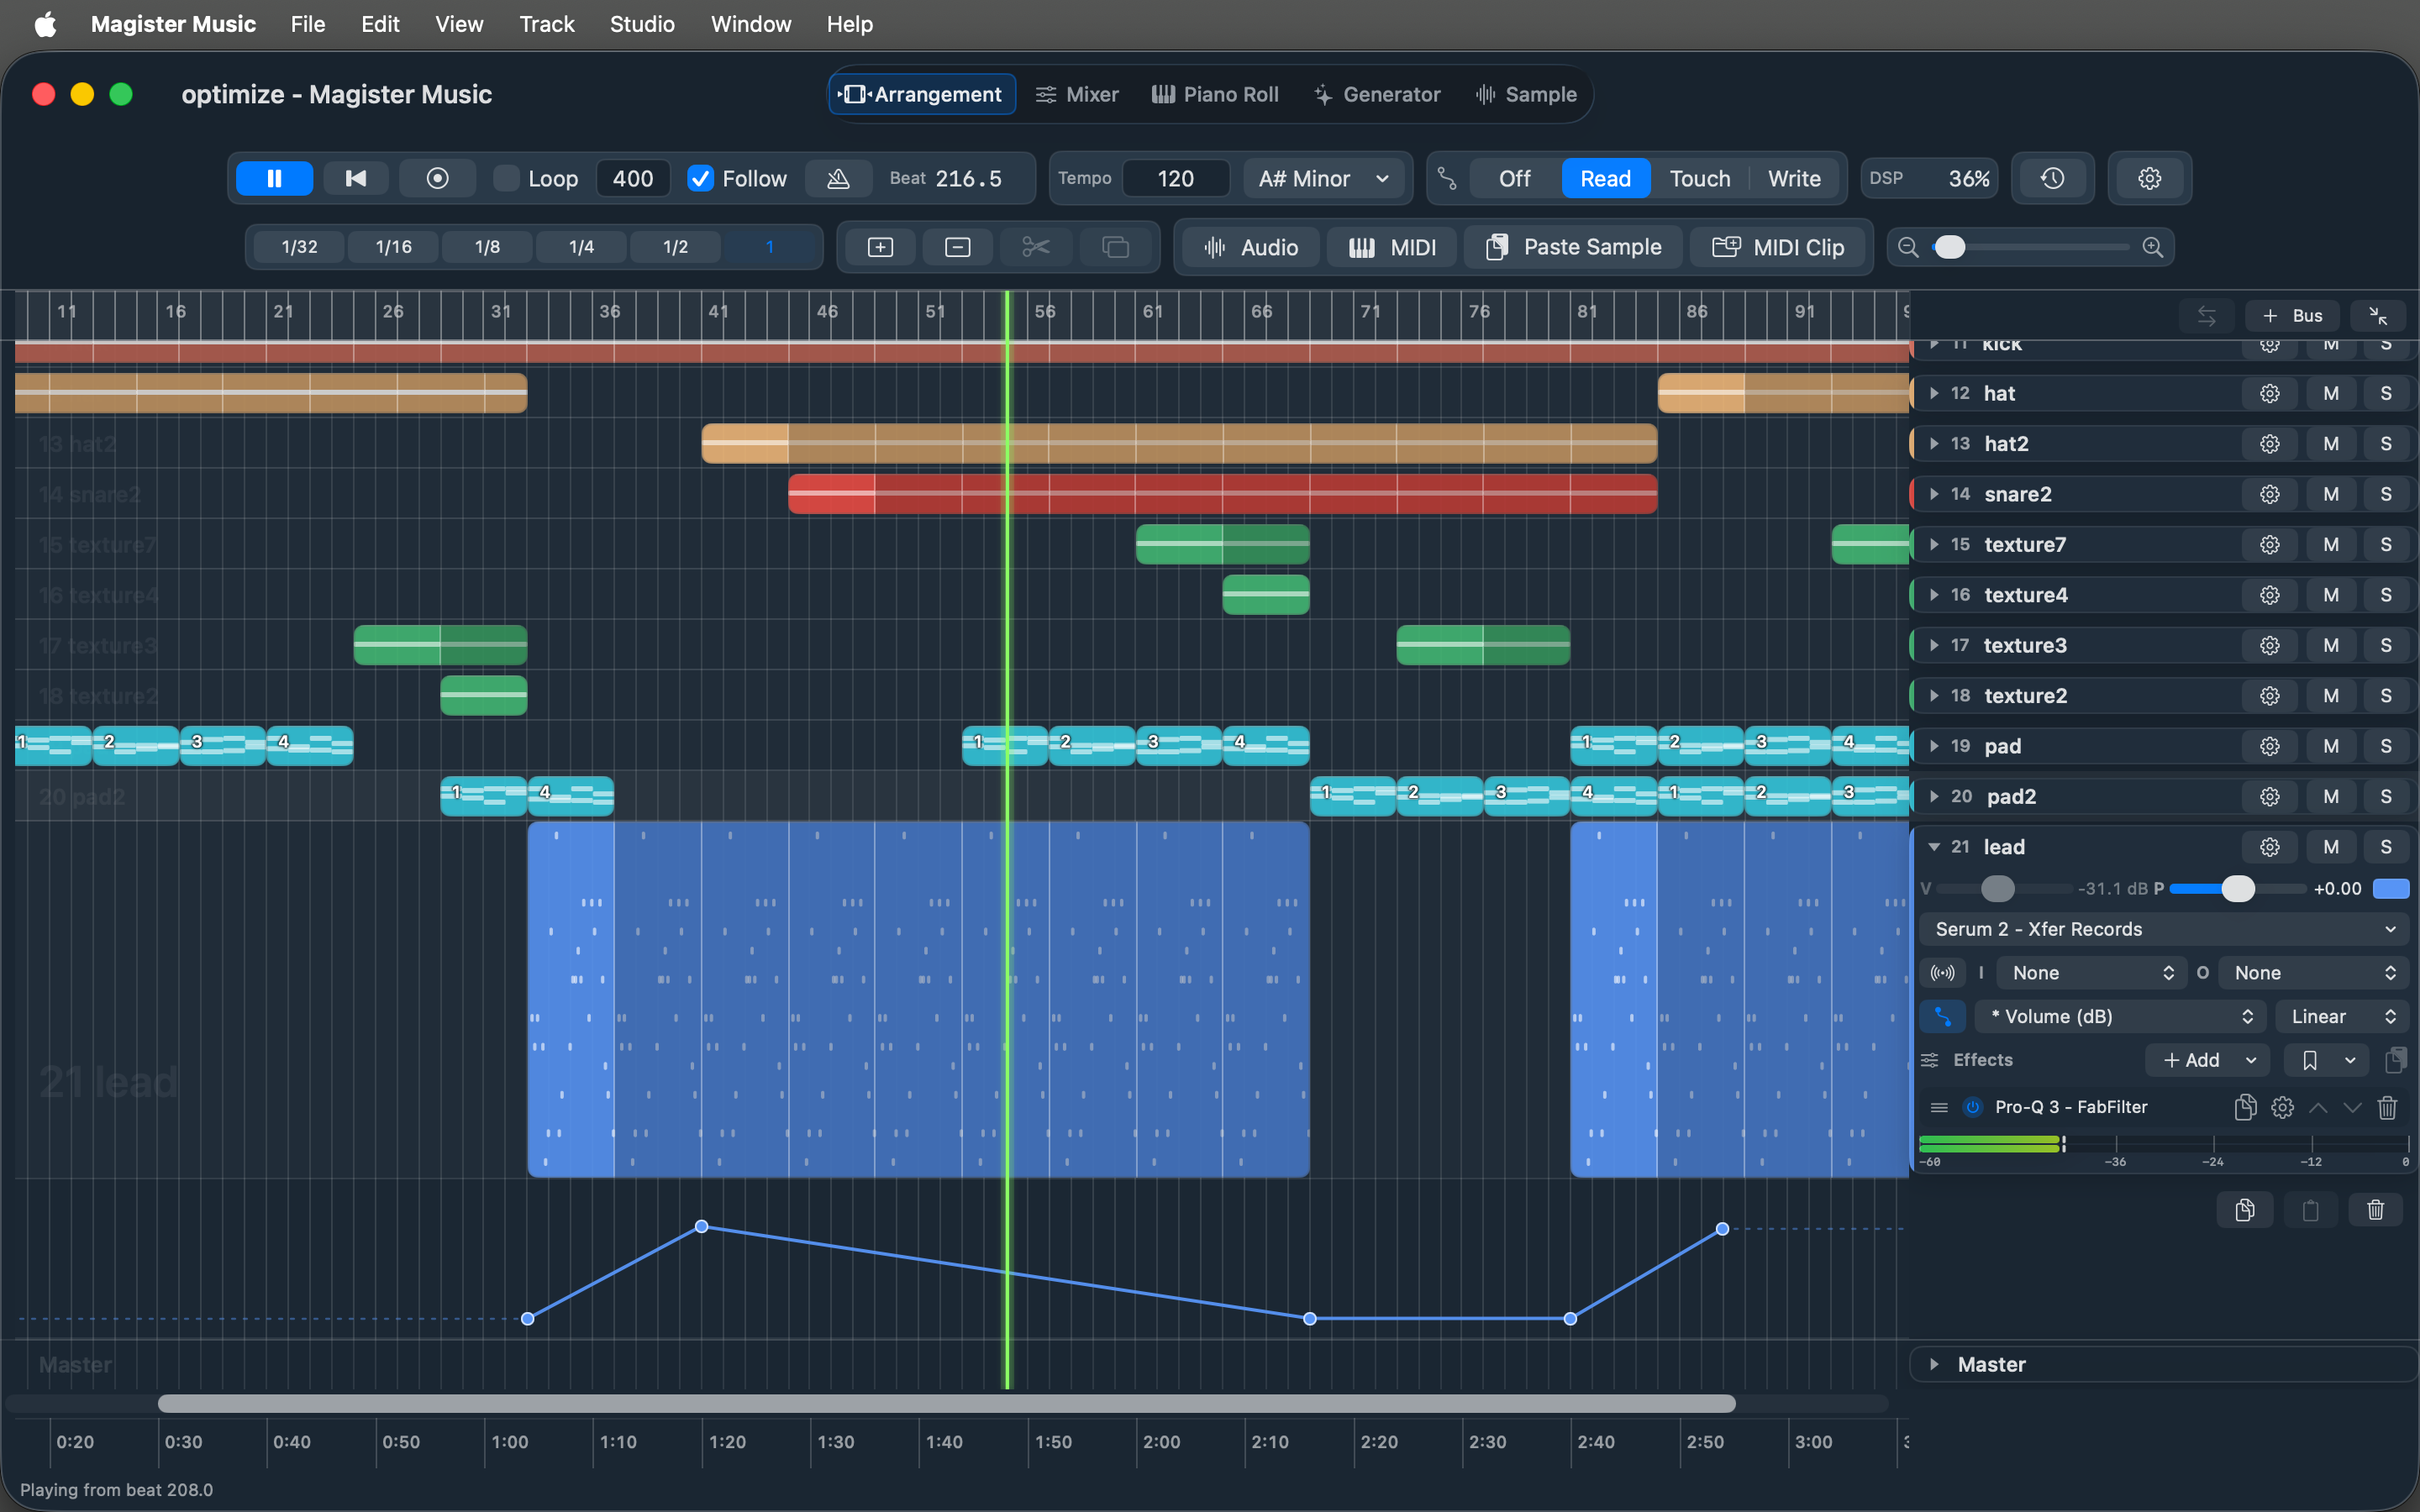The width and height of the screenshot is (2420, 1512).
Task: Expand the pad2 track
Action: [x=1934, y=796]
